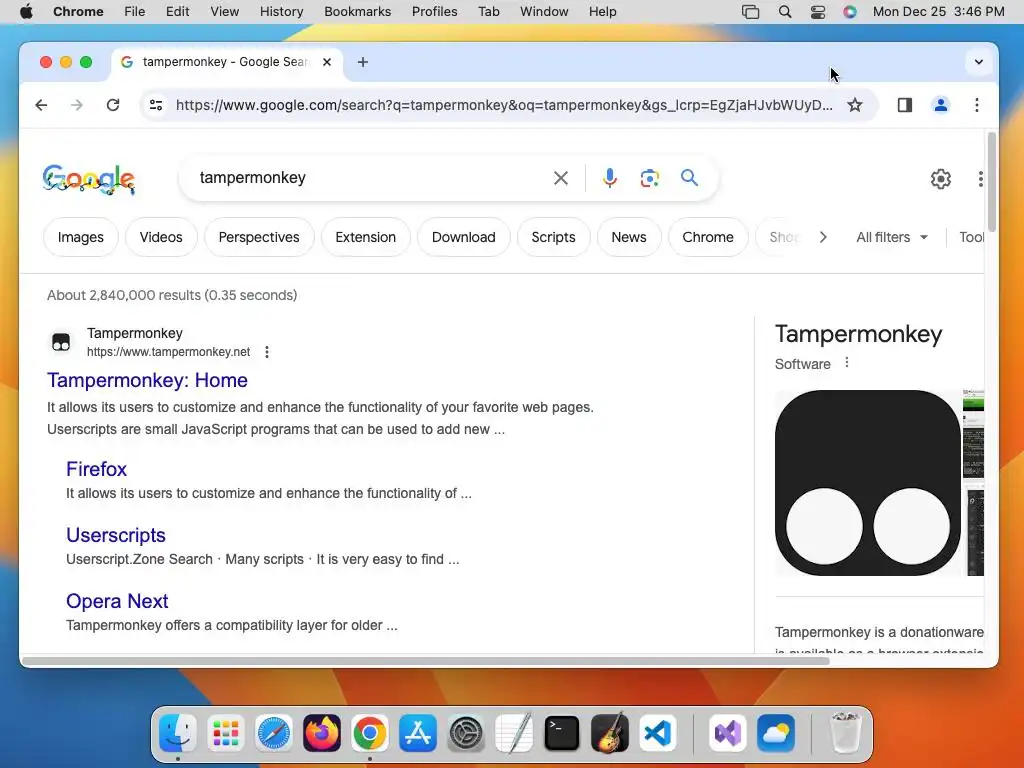The height and width of the screenshot is (768, 1024).
Task: Open Google apps dots beside settings gear
Action: coord(980,179)
